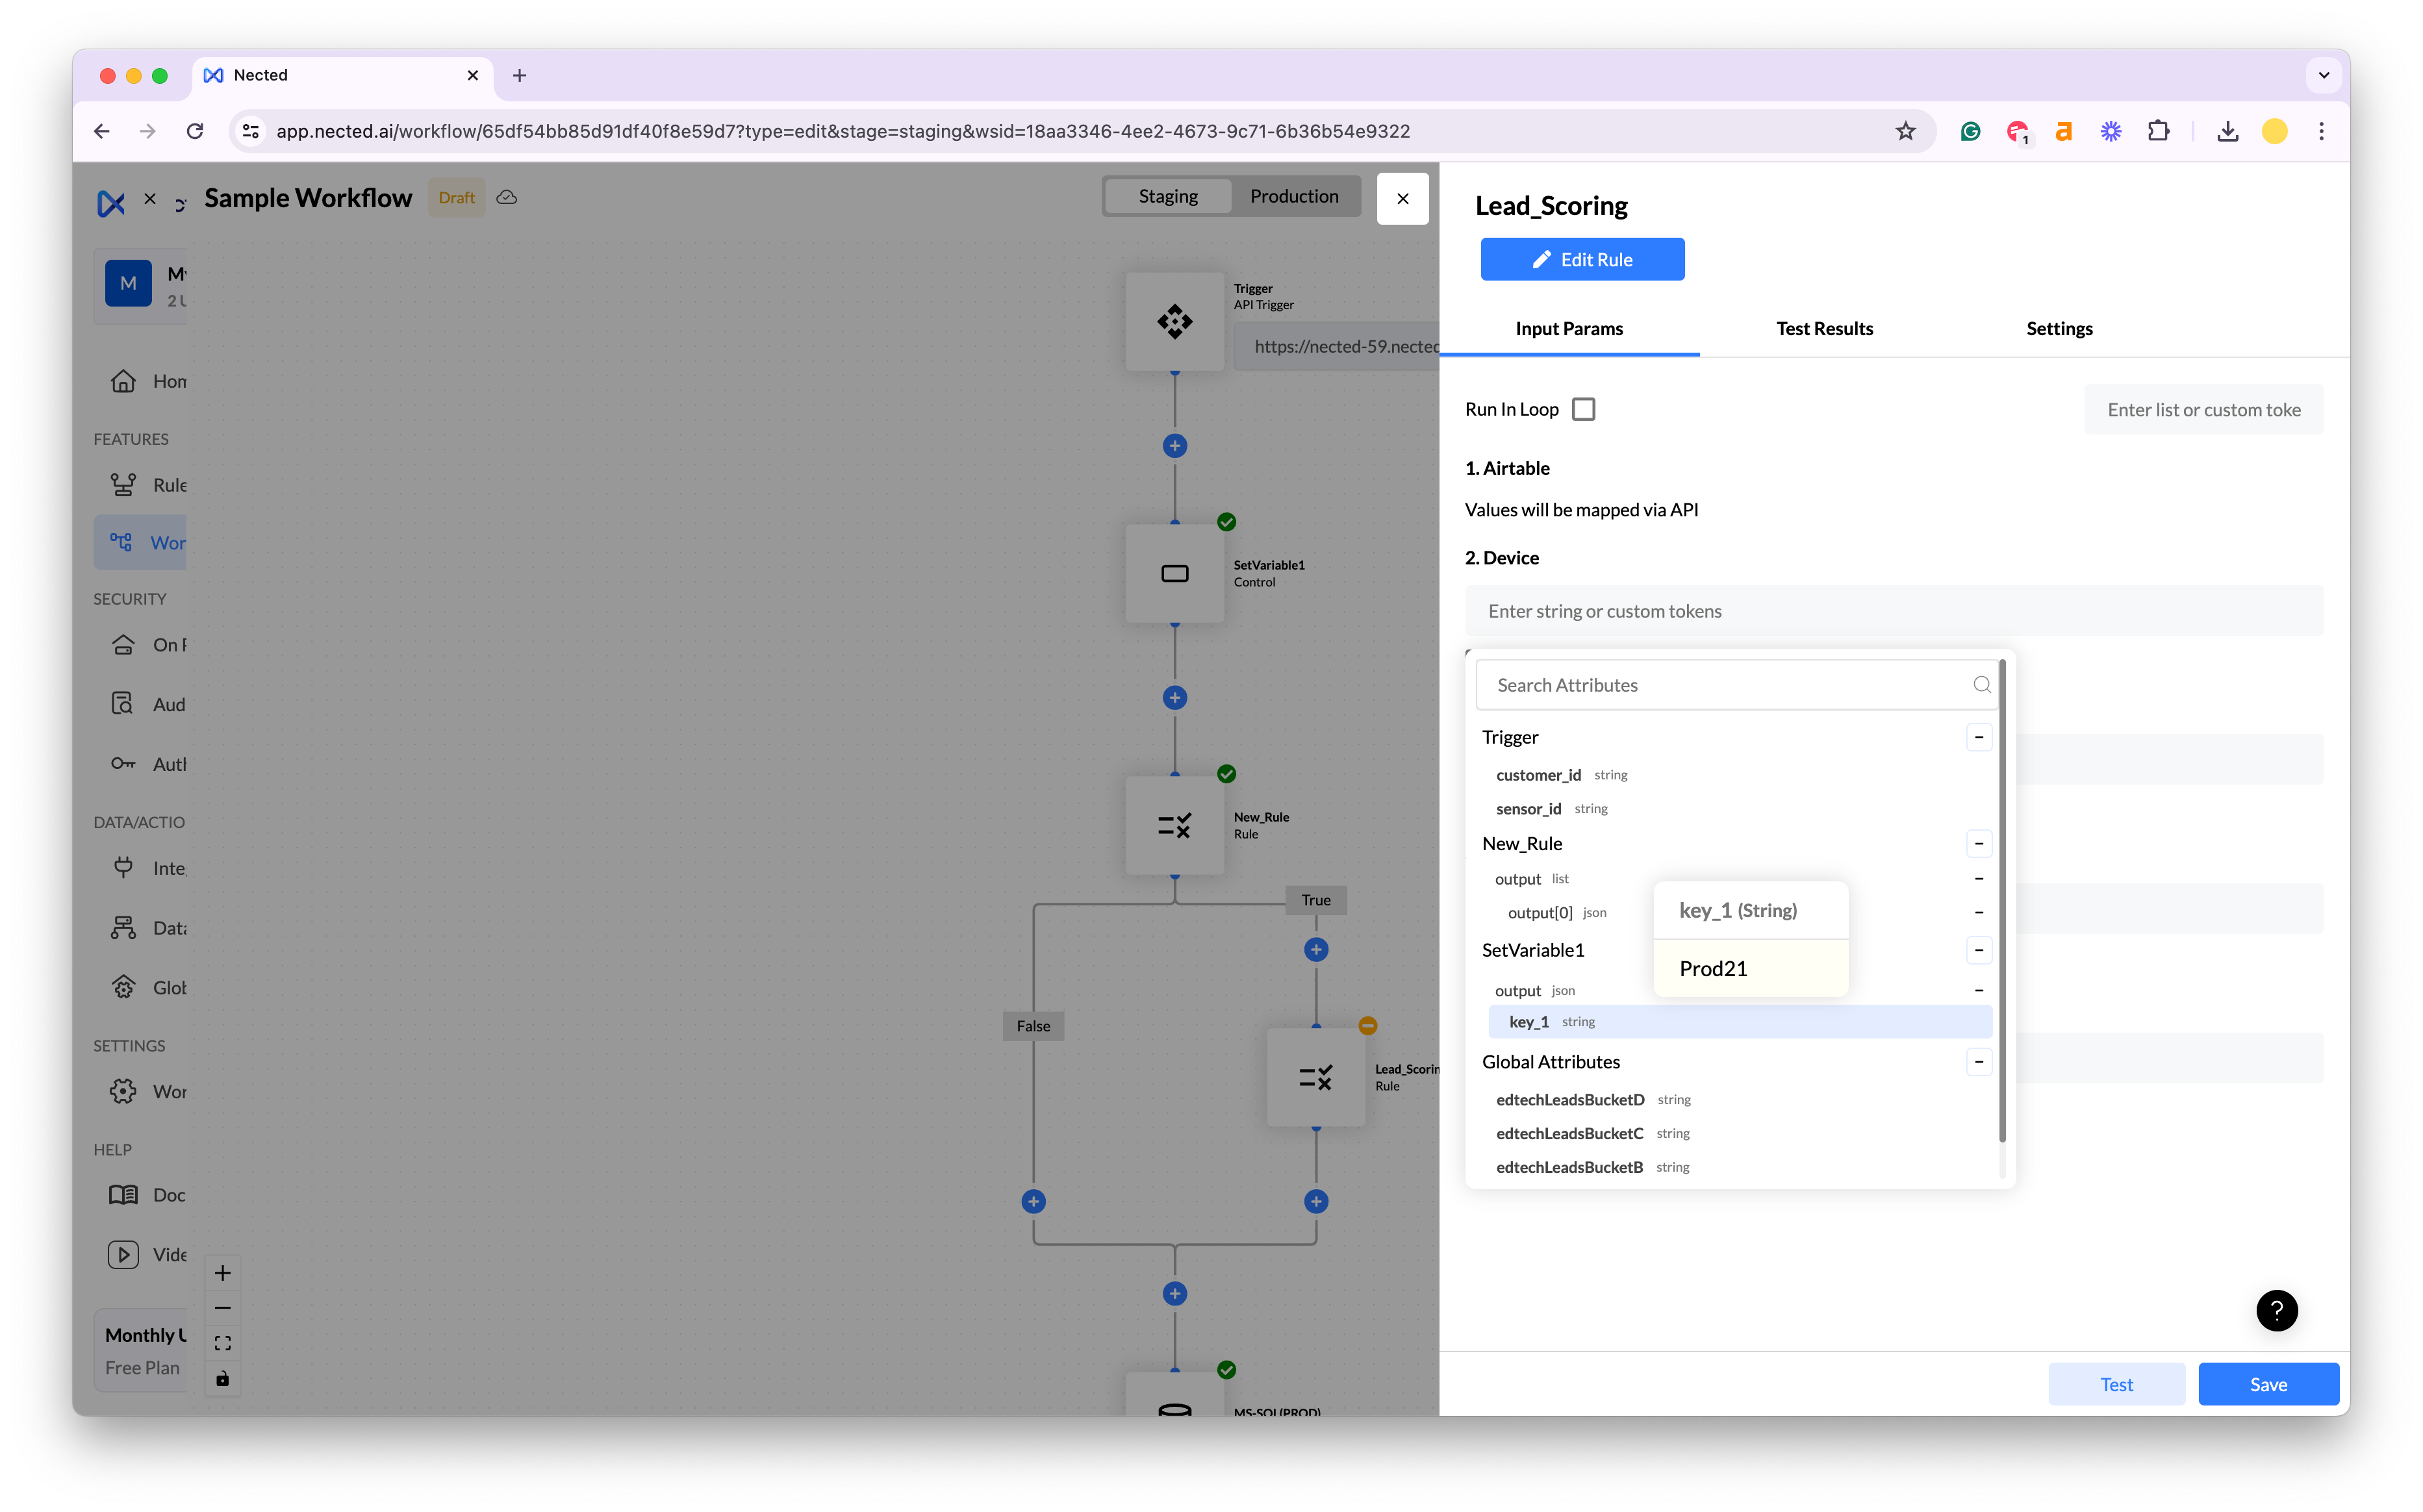Click the API Trigger node icon
This screenshot has width=2423, height=1512.
[x=1174, y=321]
